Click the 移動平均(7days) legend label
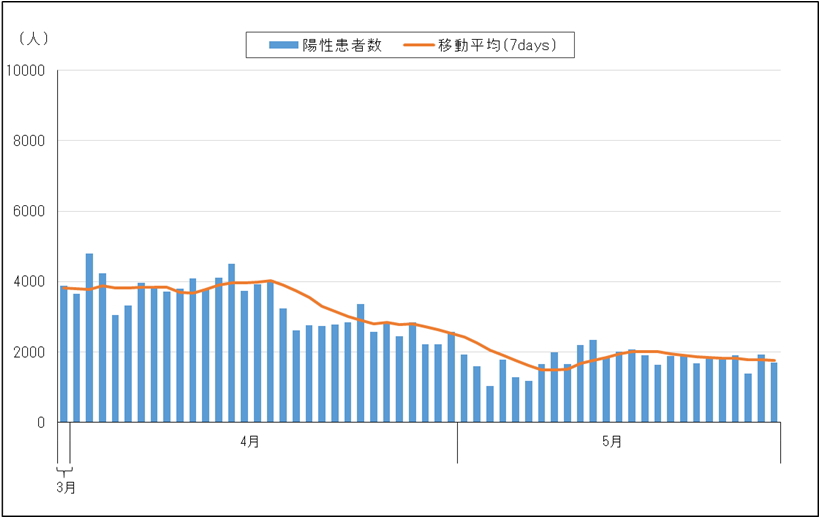 [x=497, y=45]
